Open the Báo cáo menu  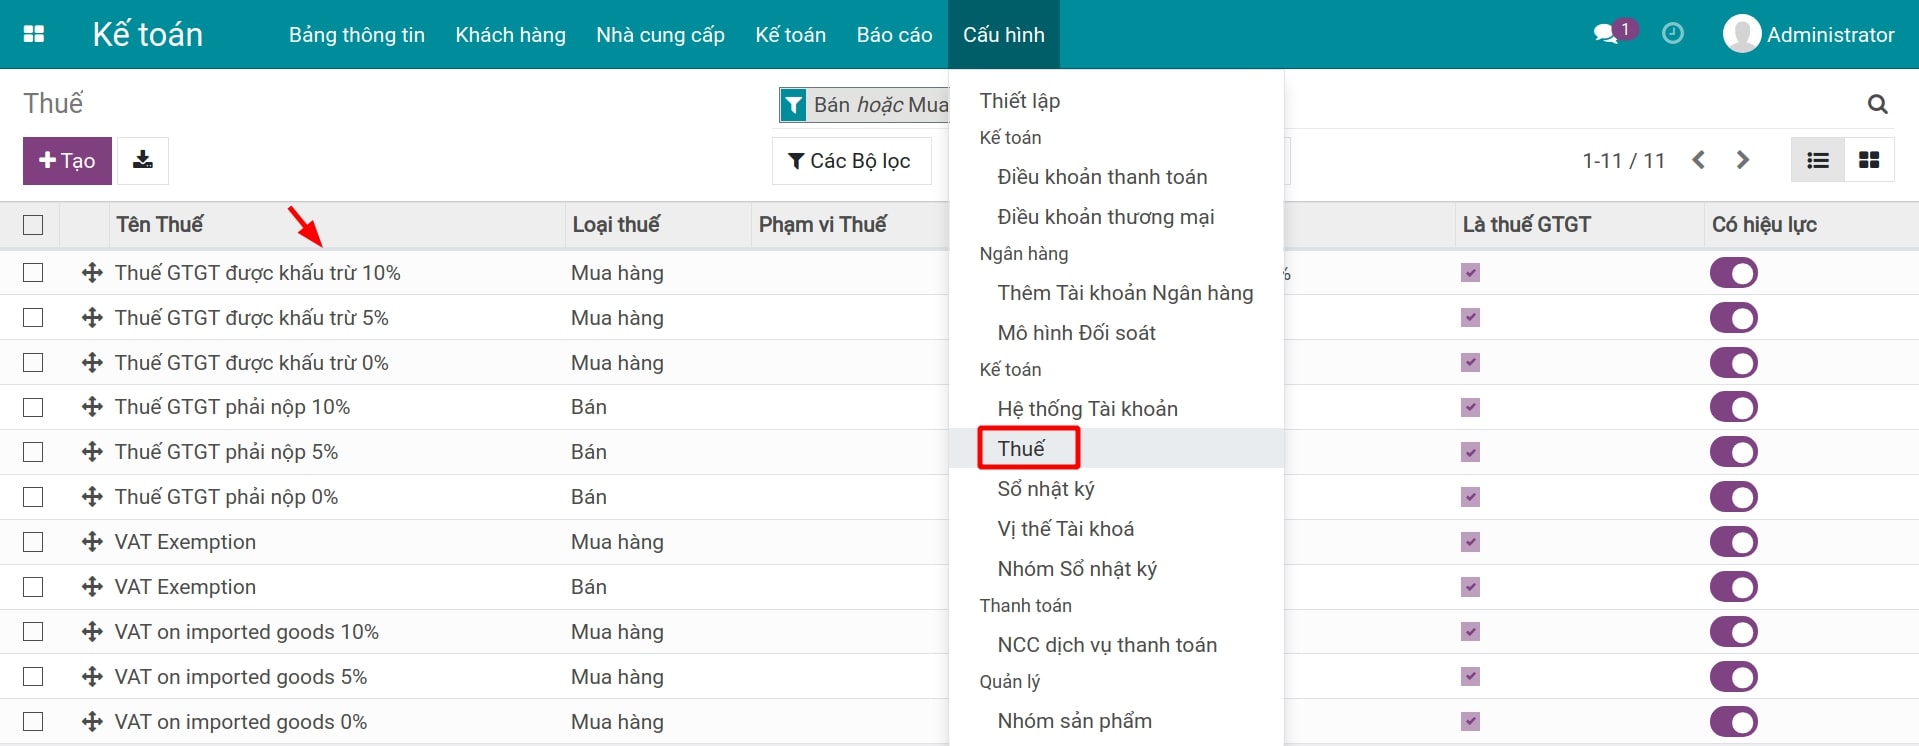[x=894, y=34]
